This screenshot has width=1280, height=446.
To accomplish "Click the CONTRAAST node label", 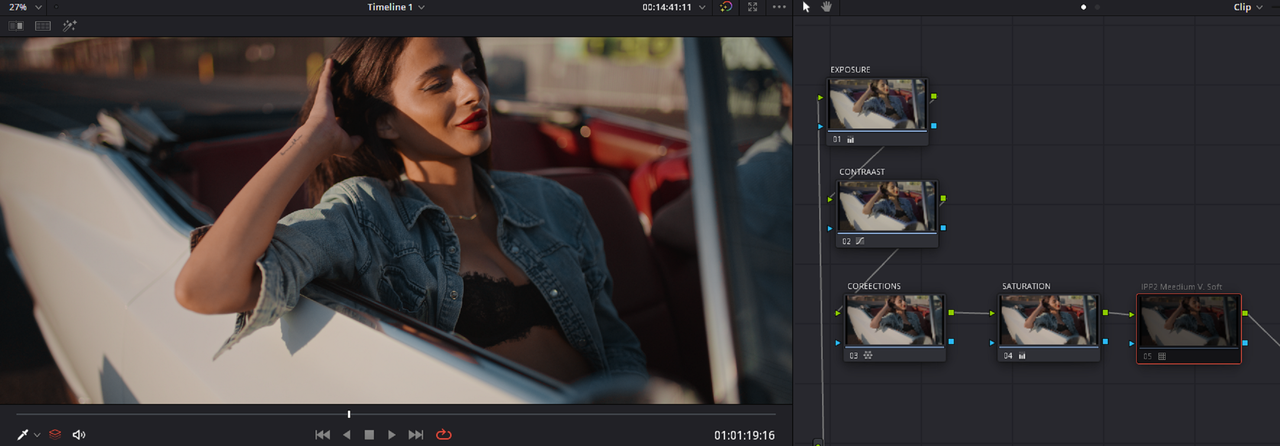I will [862, 172].
